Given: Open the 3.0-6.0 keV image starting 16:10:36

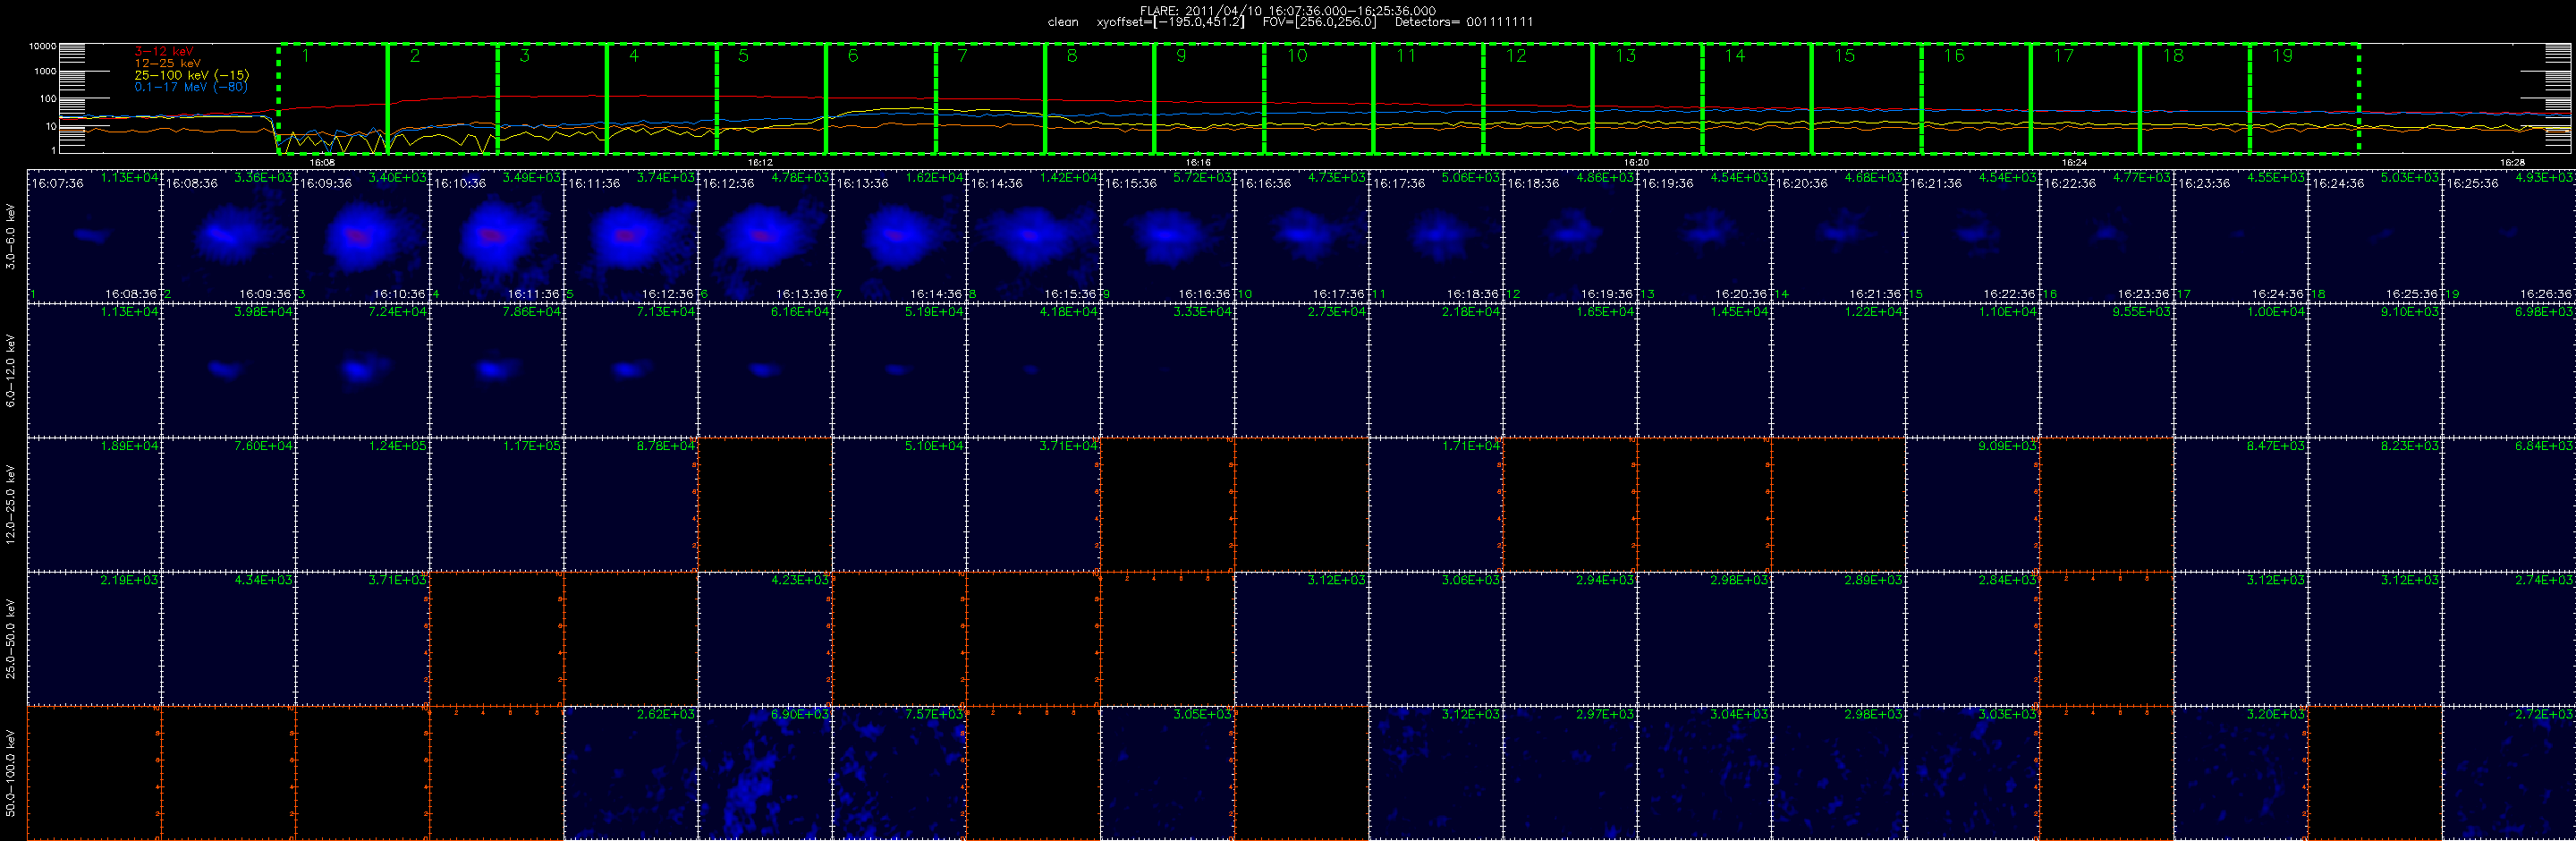Looking at the screenshot, I should 497,236.
